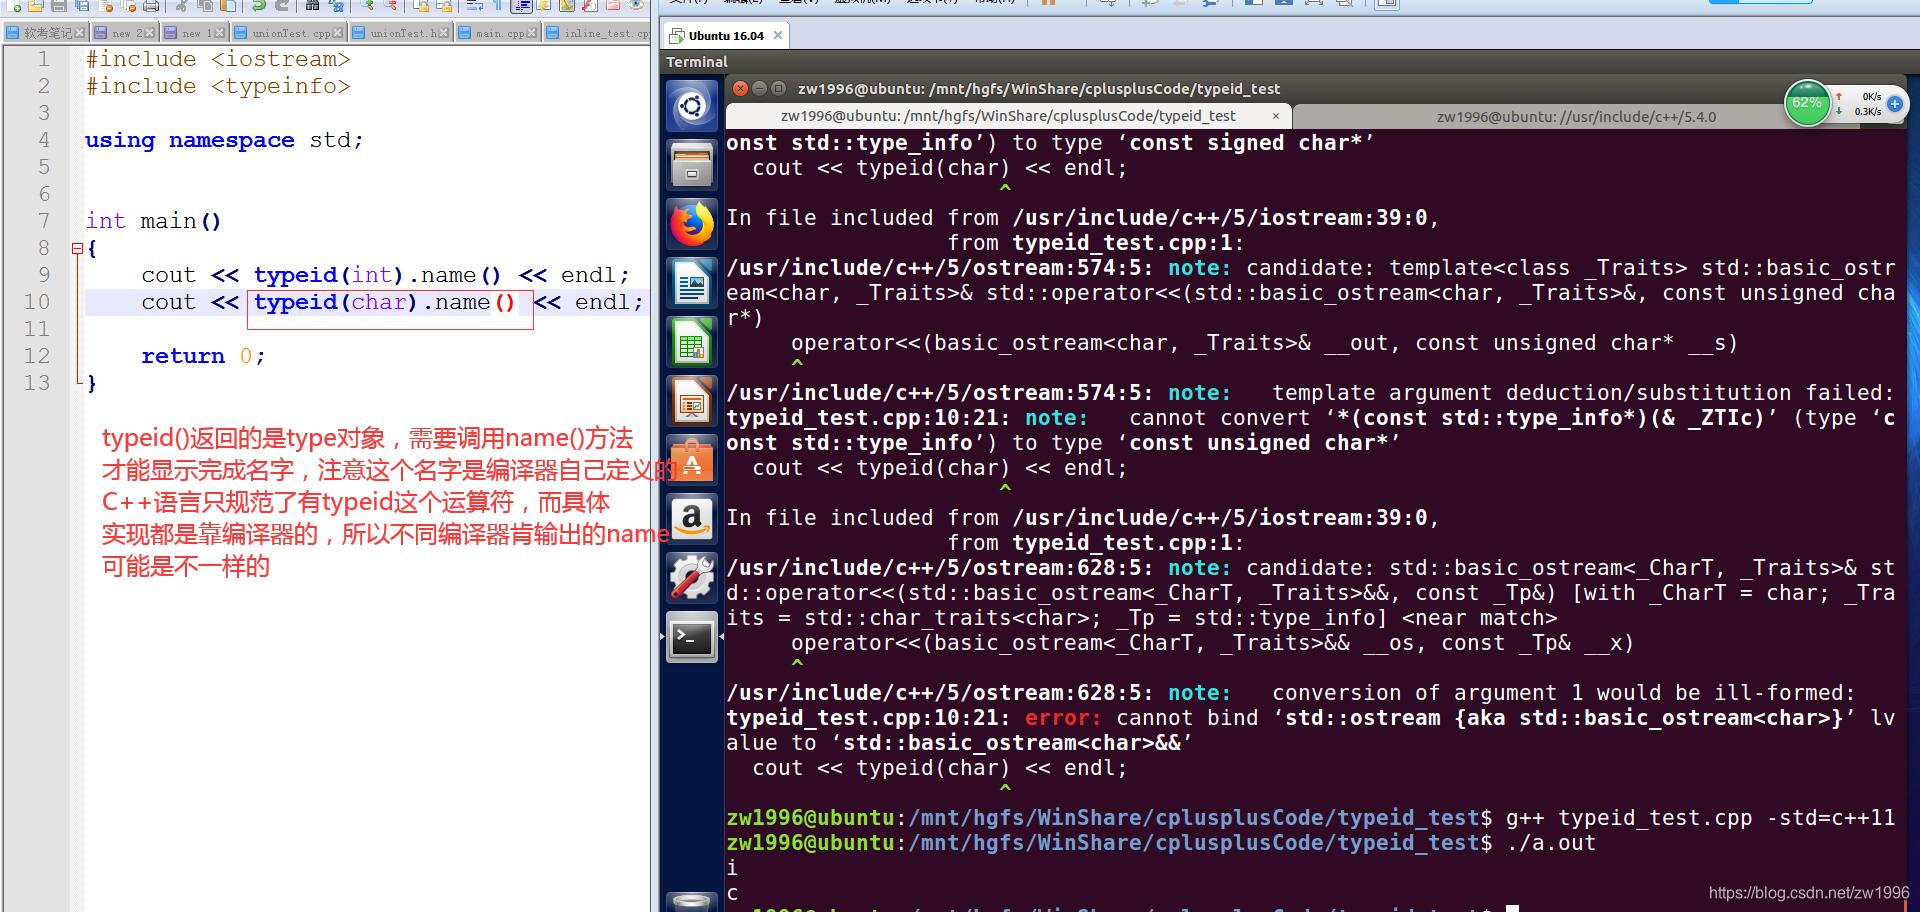The height and width of the screenshot is (912, 1920).
Task: Switch to the unionTest.cpp tab
Action: point(290,33)
